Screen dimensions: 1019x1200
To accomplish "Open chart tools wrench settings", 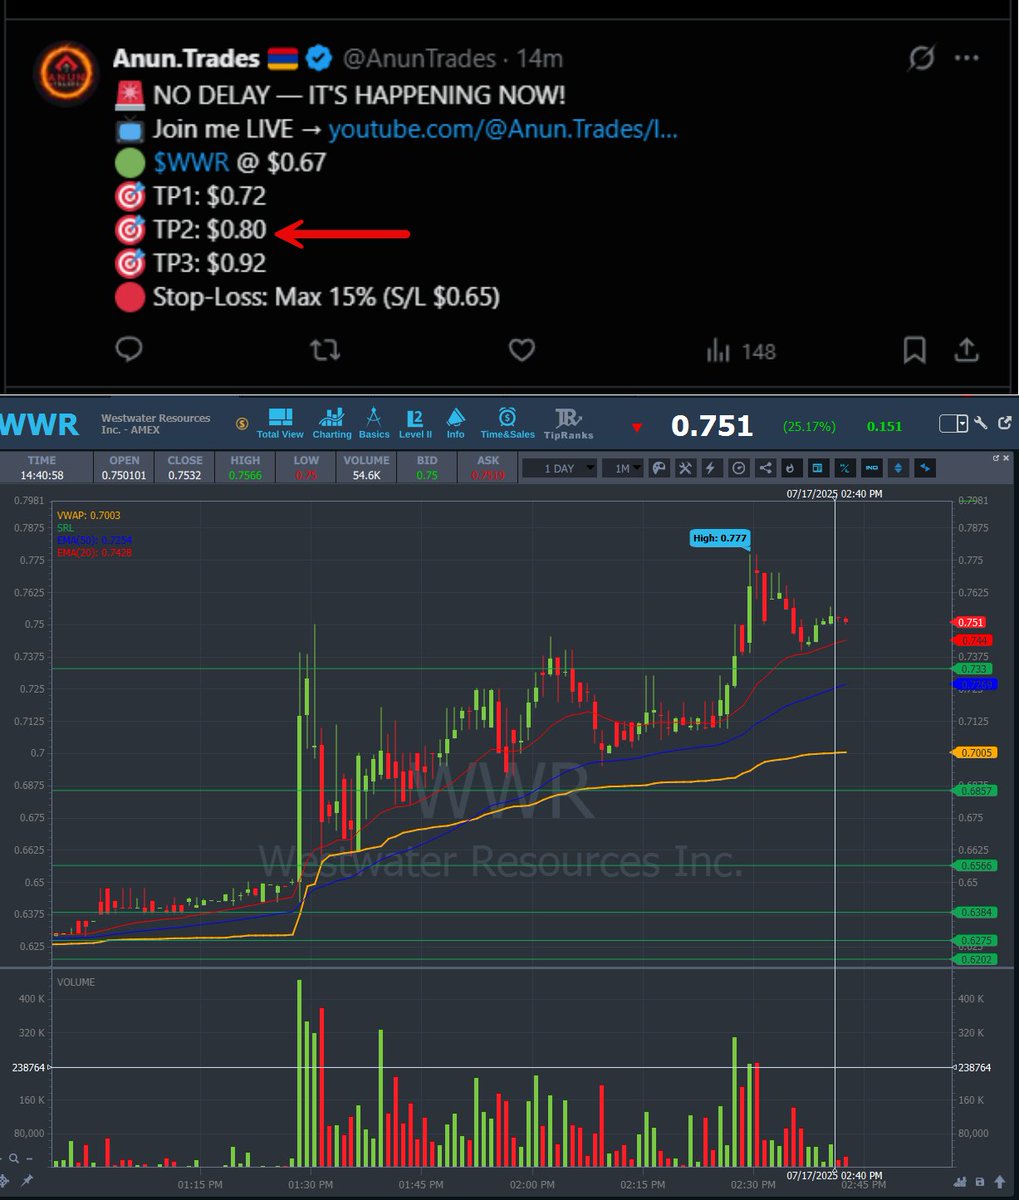I will click(x=686, y=468).
